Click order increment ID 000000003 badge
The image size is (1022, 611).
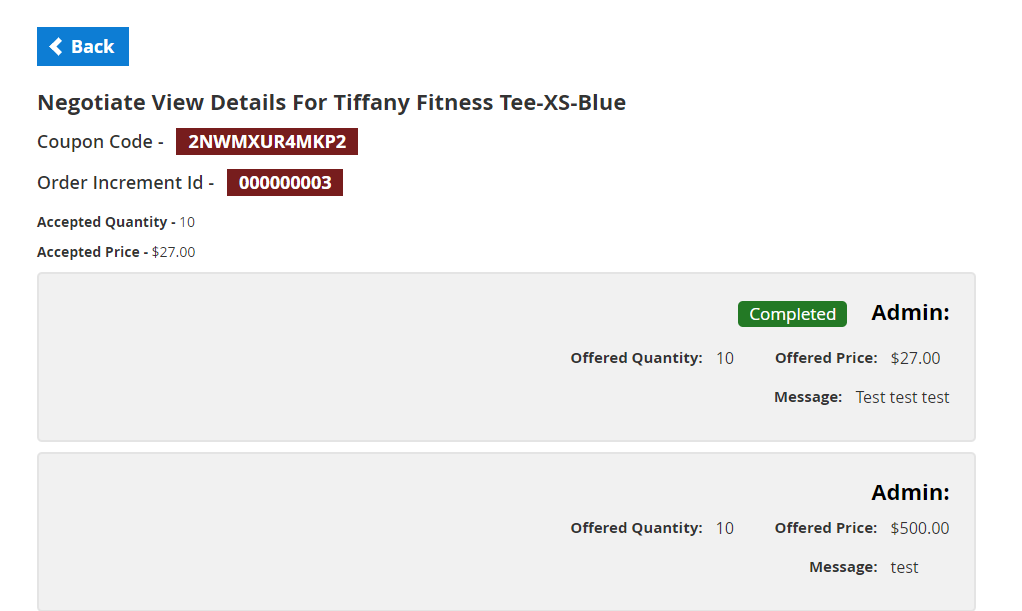(285, 183)
